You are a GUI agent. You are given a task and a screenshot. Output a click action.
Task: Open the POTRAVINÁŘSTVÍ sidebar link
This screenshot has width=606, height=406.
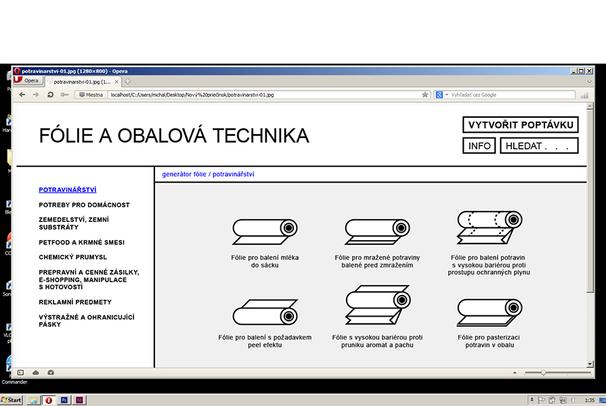click(67, 189)
